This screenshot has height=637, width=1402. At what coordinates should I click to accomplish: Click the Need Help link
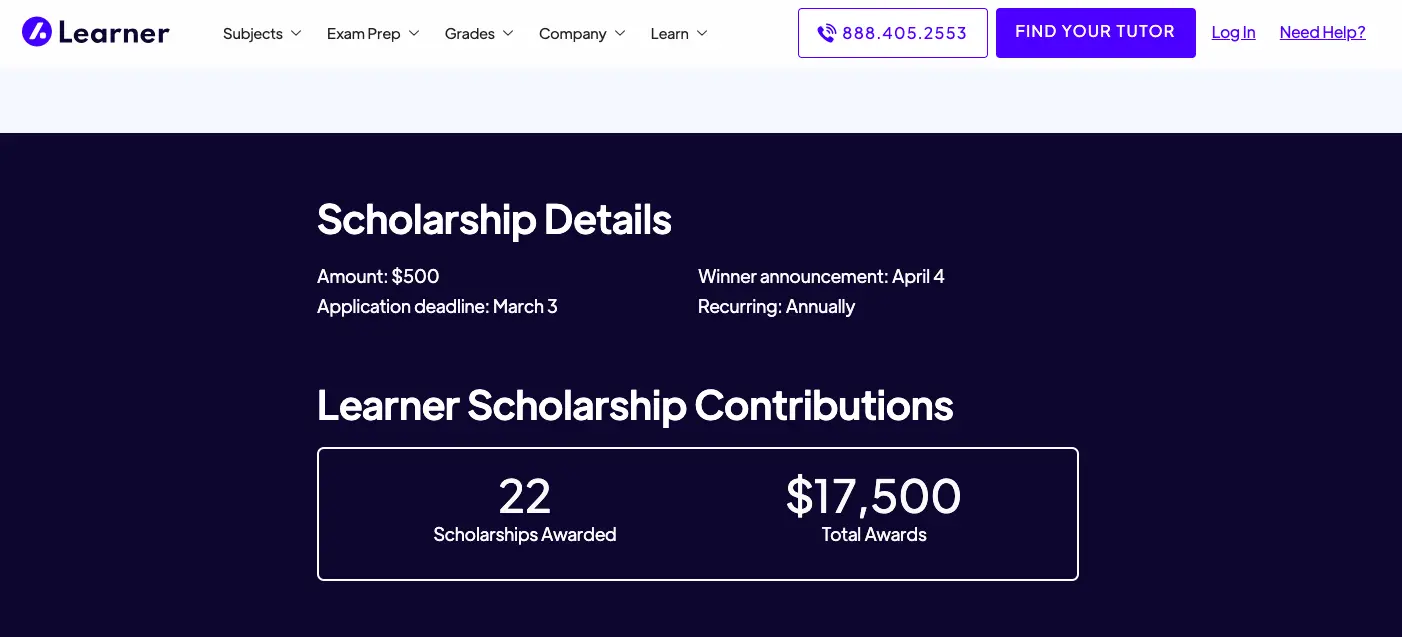click(x=1322, y=32)
